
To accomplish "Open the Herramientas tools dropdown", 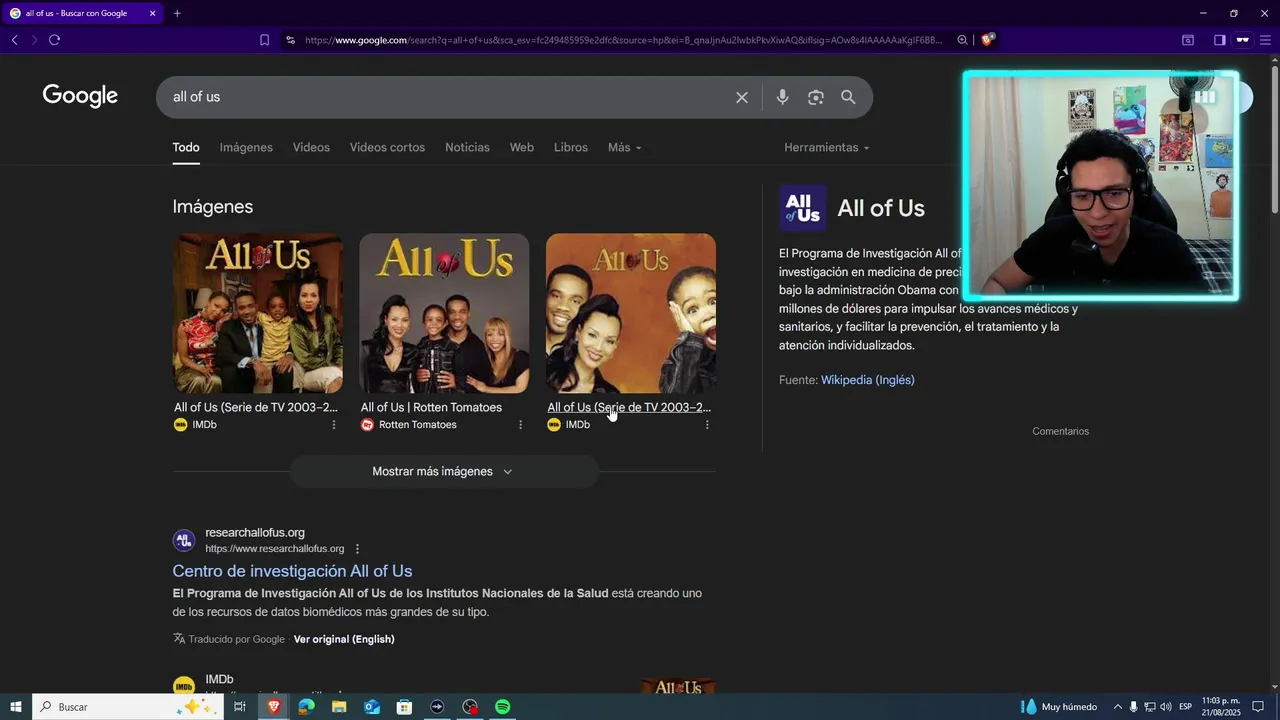I will coord(827,147).
